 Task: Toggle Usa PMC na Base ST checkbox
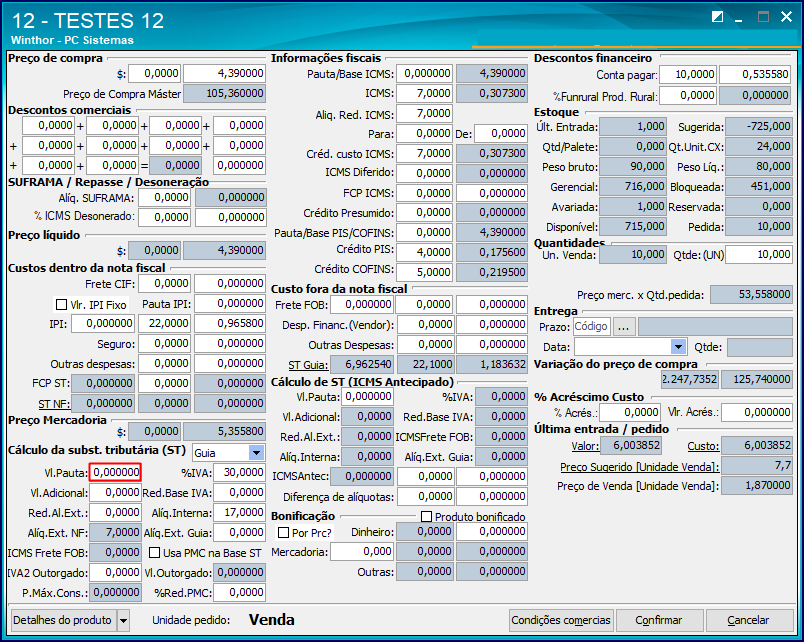(x=154, y=553)
